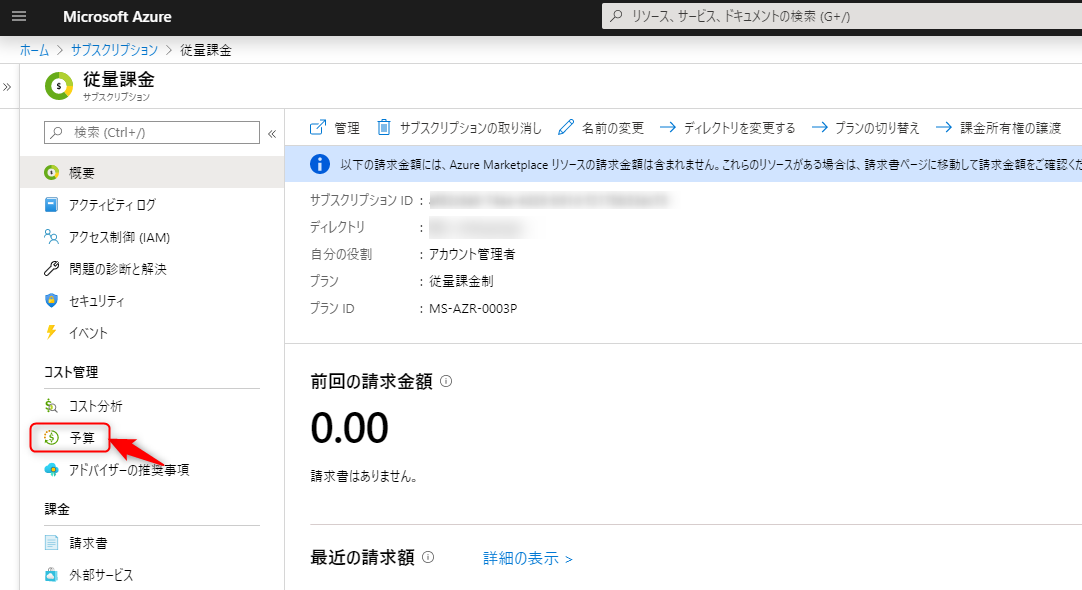This screenshot has height=590, width=1082.
Task: Click the MS-AZR-0003P plan ID text
Action: click(x=473, y=308)
